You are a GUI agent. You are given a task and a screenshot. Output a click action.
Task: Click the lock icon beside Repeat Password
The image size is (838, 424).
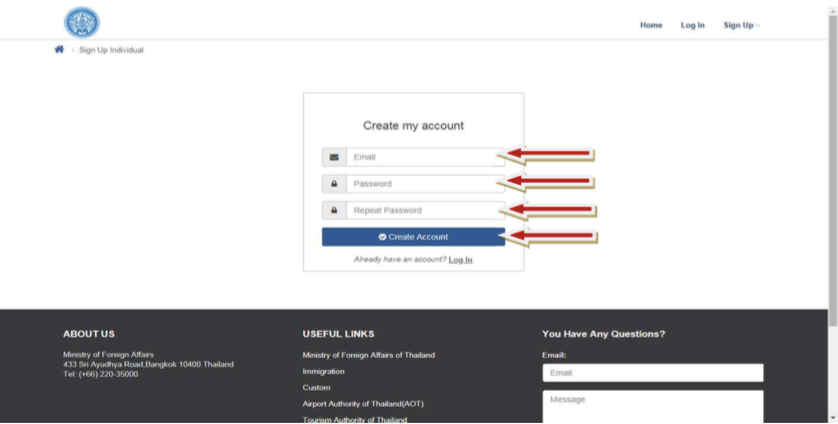pos(334,211)
